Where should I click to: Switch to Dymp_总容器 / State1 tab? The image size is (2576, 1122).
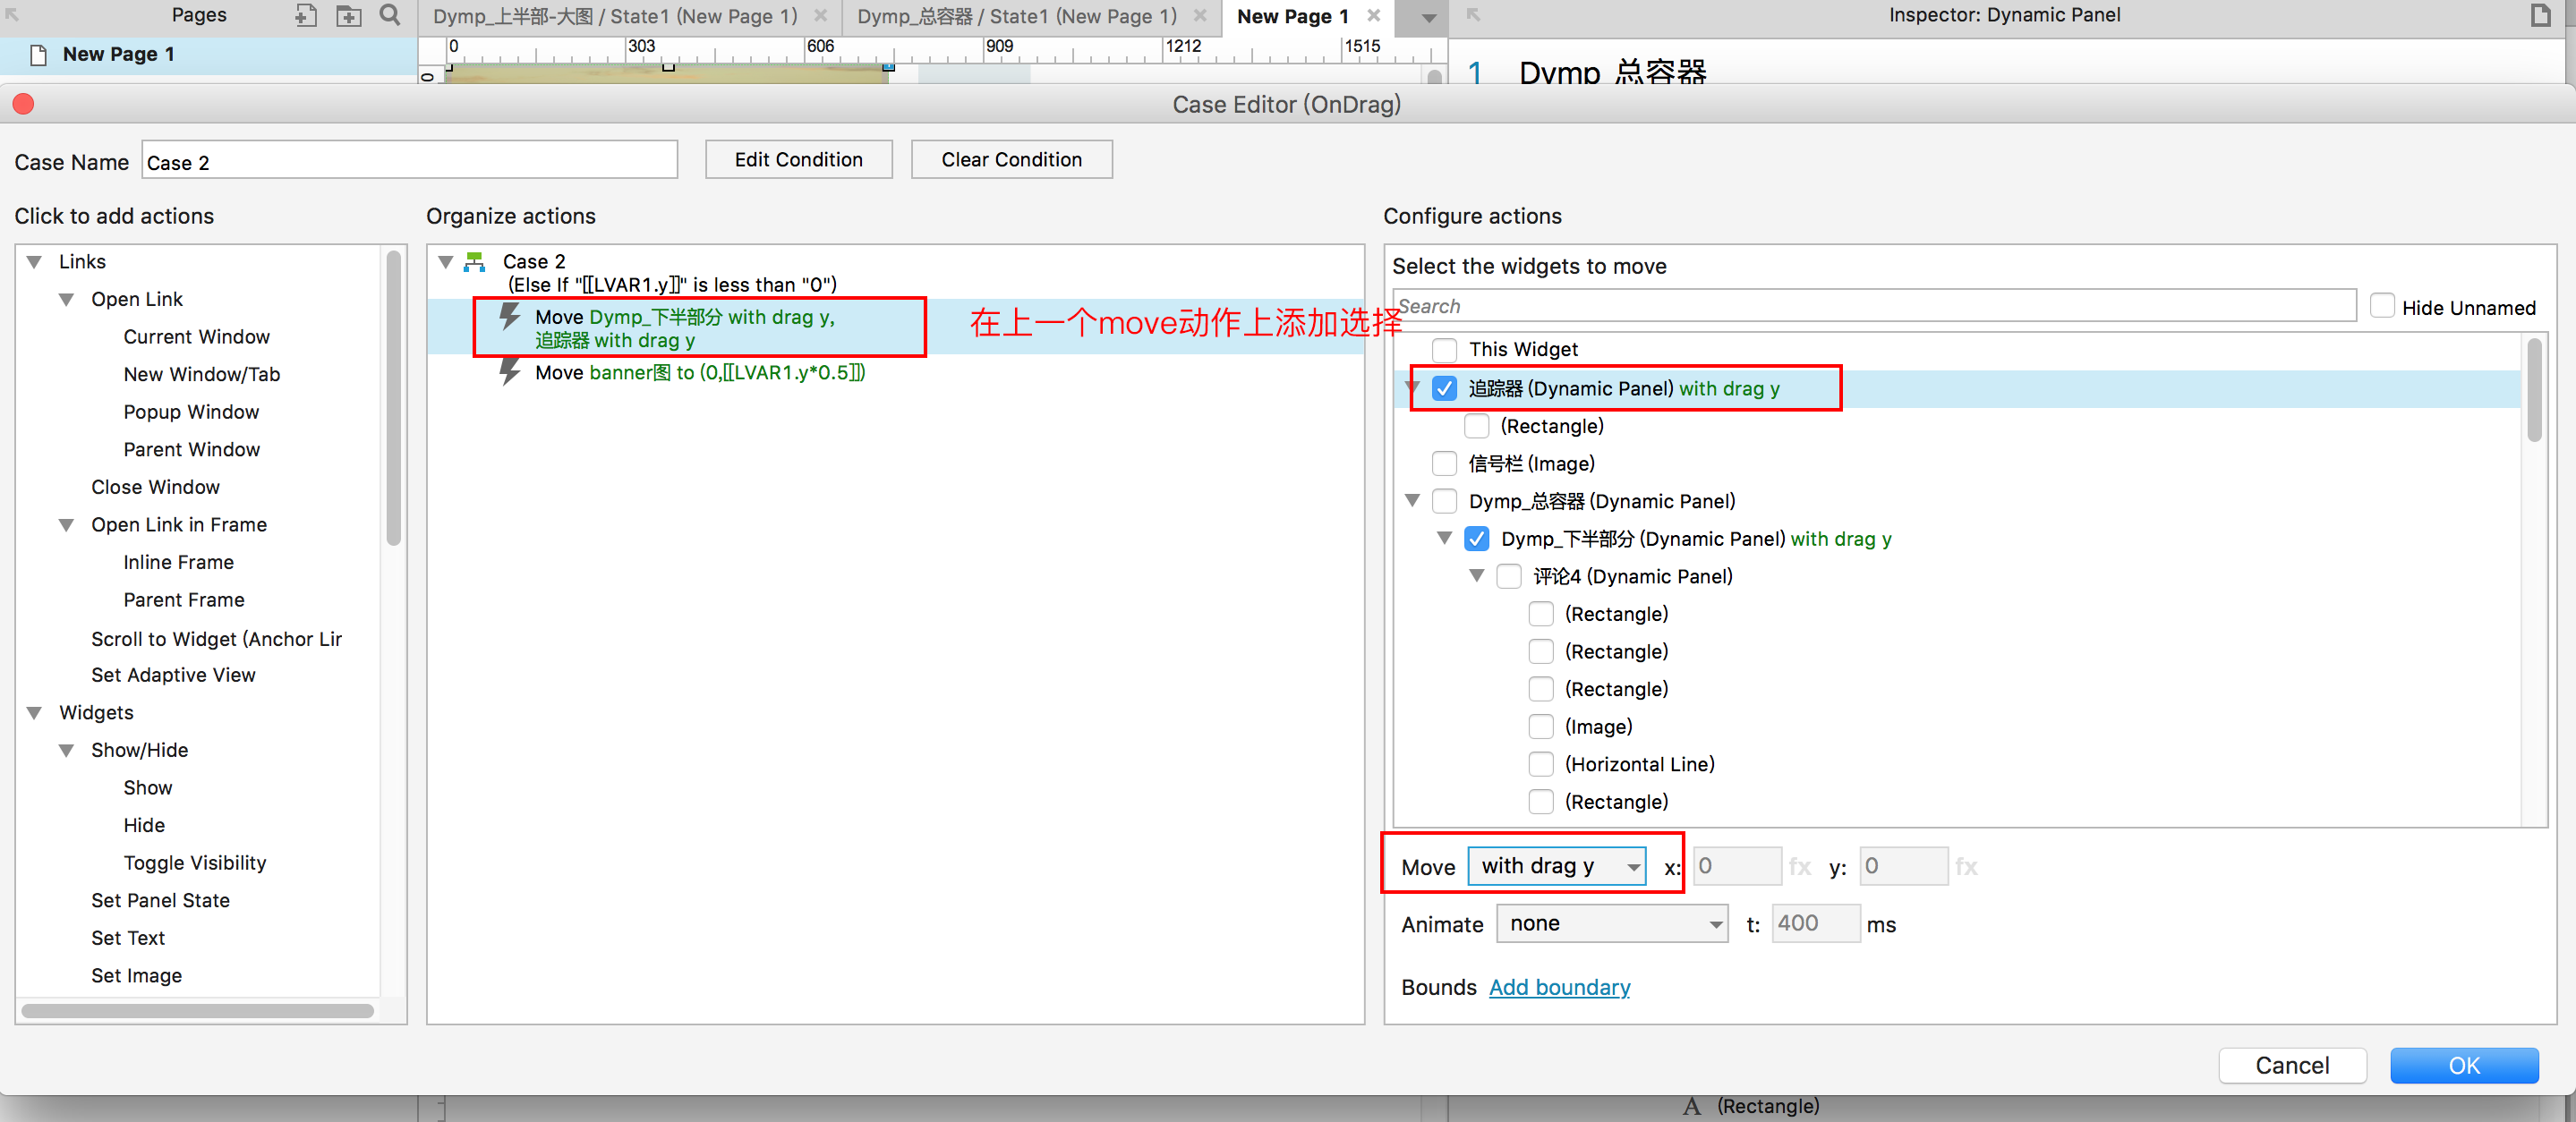click(x=1016, y=16)
